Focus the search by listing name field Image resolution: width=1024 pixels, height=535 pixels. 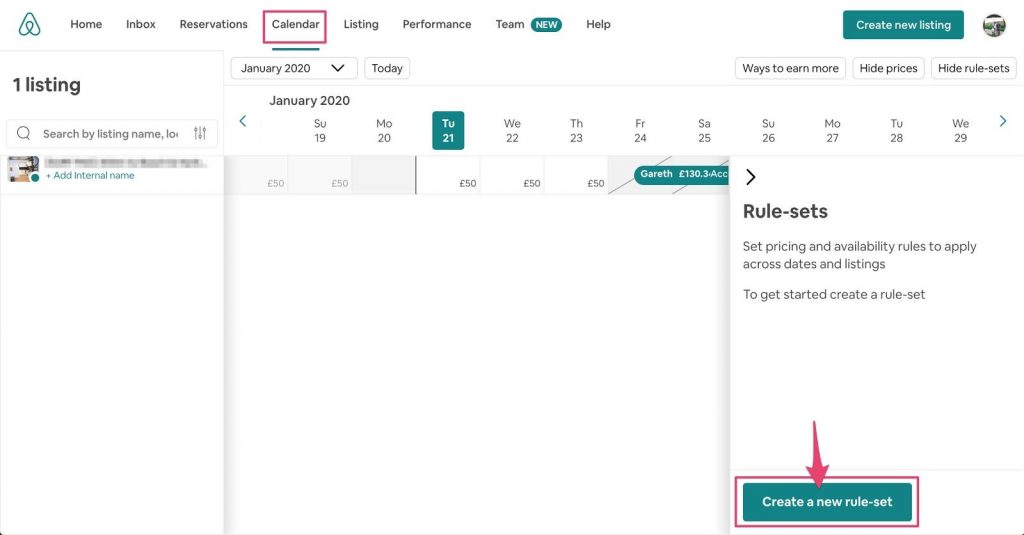110,134
